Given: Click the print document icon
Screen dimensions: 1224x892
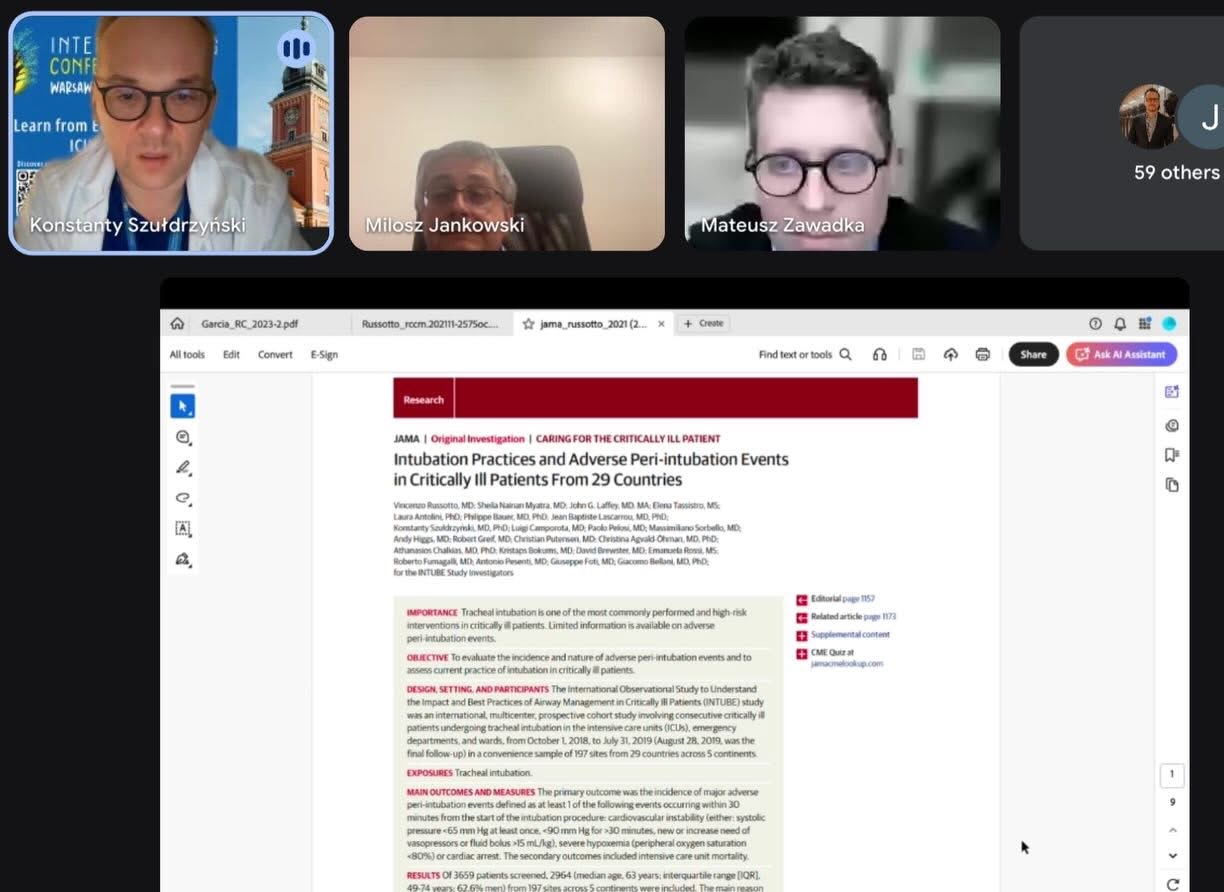Looking at the screenshot, I should pyautogui.click(x=982, y=354).
